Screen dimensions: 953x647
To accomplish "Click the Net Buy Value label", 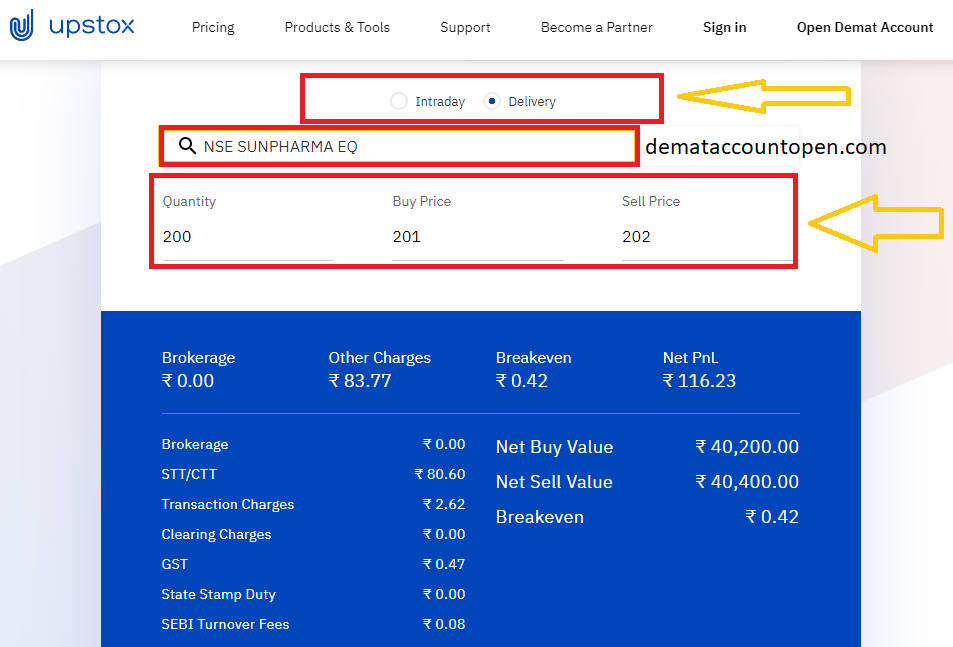I will point(554,447).
